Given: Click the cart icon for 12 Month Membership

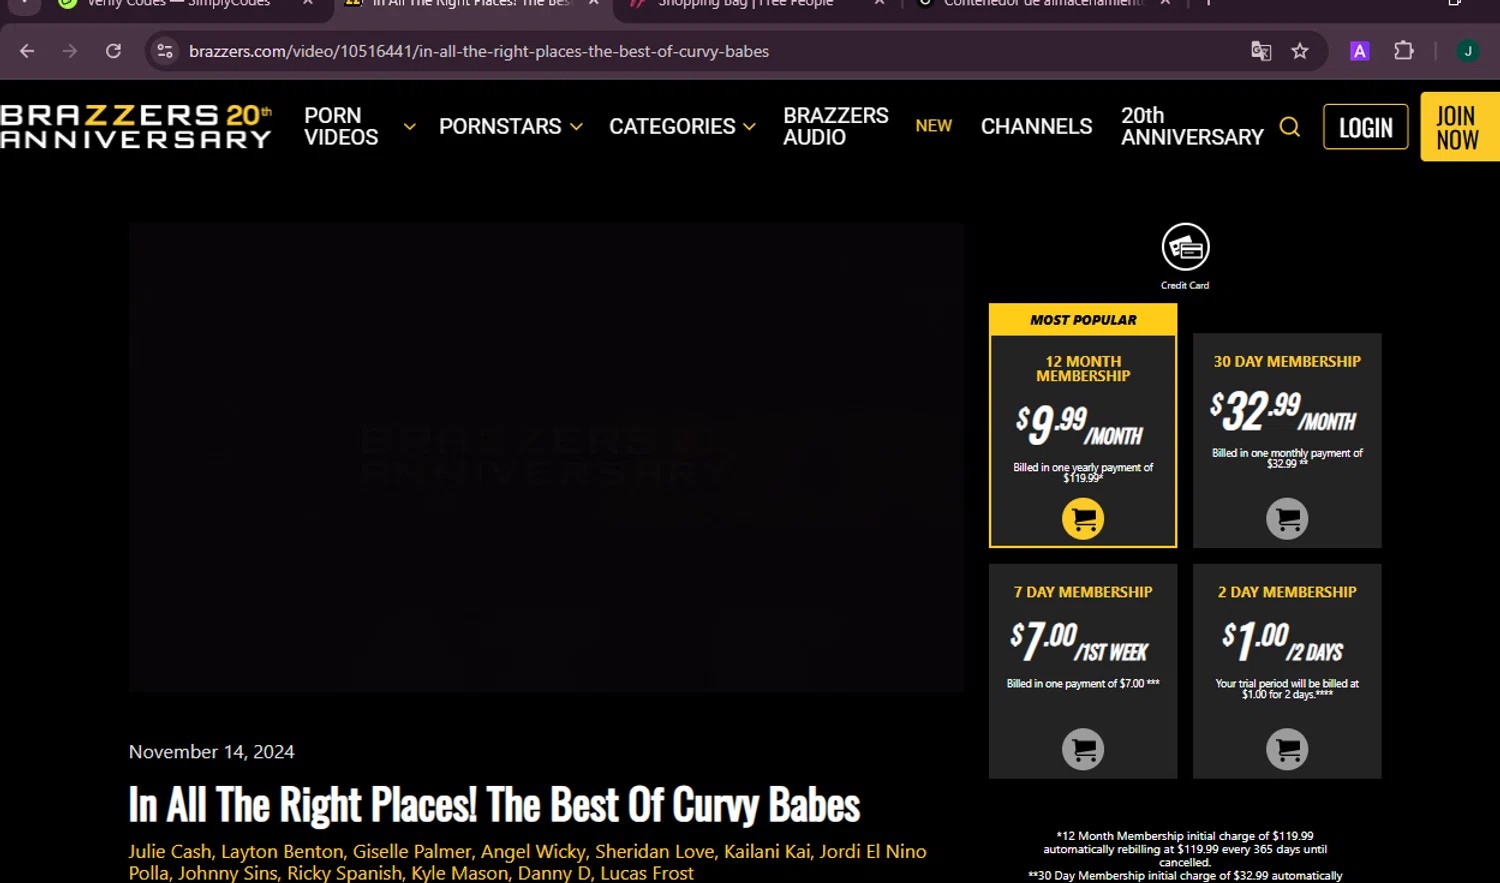Looking at the screenshot, I should click(x=1083, y=518).
